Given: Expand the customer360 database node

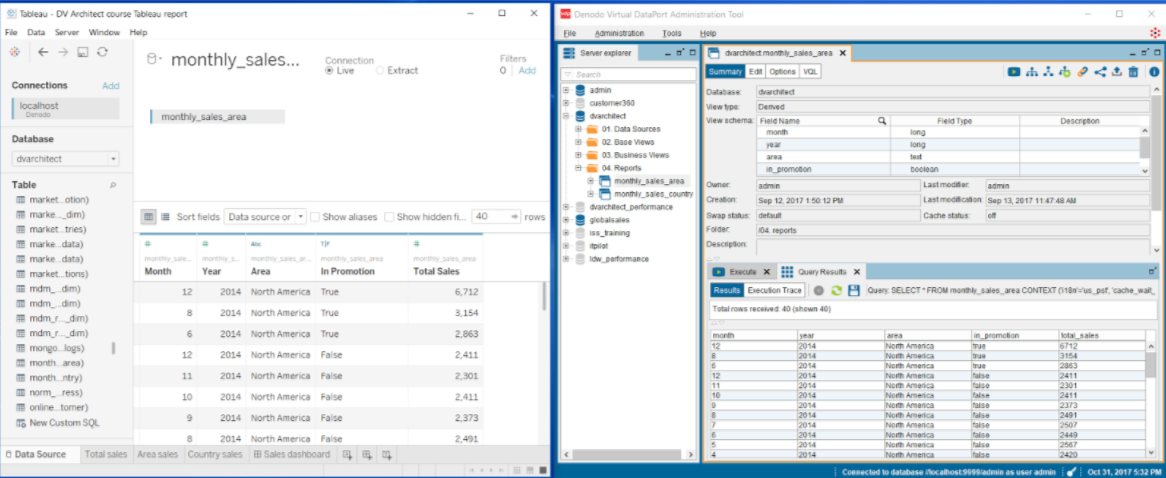Looking at the screenshot, I should tap(566, 103).
